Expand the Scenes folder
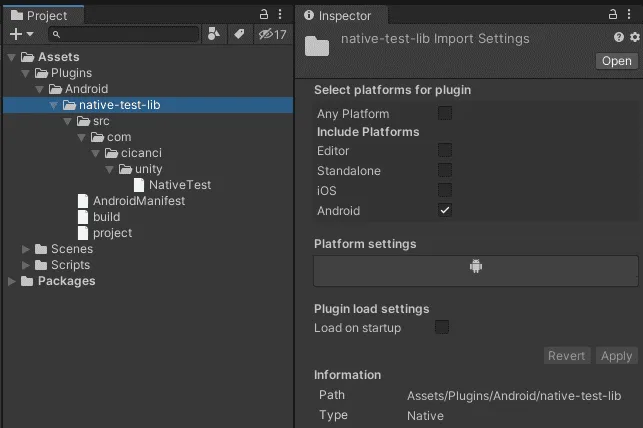This screenshot has width=643, height=428. click(x=25, y=249)
